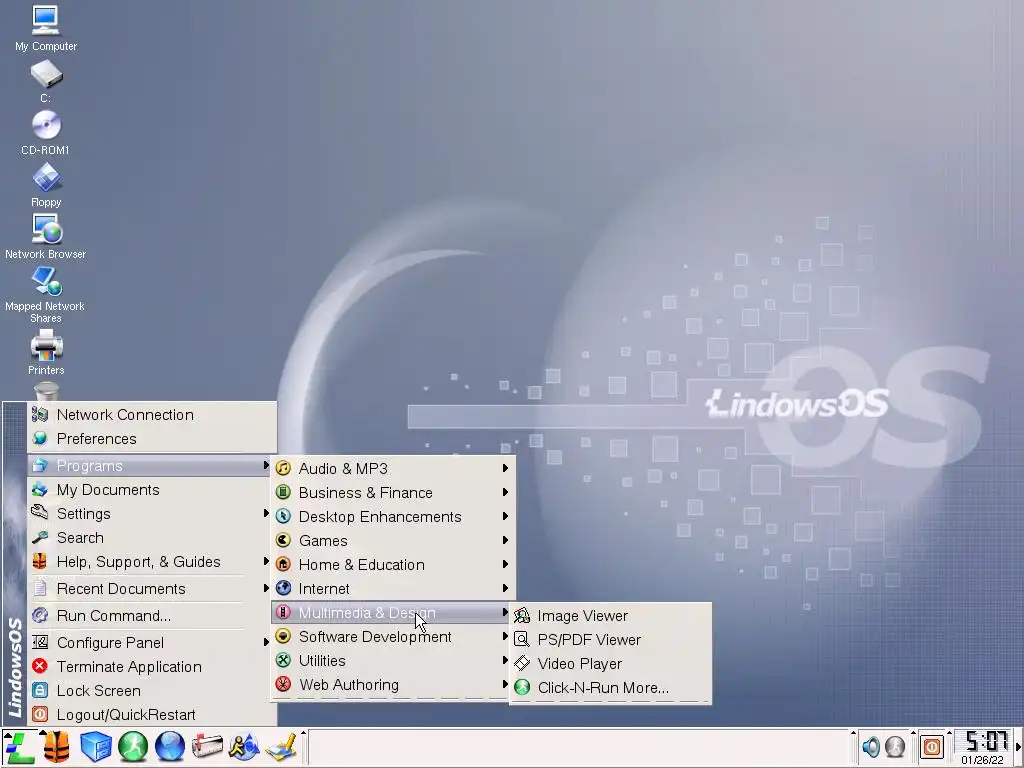Open the instant messenger panel icon

[244, 747]
